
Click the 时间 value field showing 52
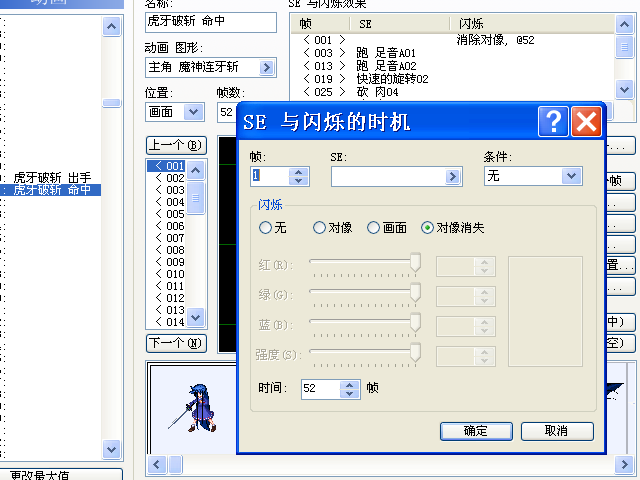point(321,389)
